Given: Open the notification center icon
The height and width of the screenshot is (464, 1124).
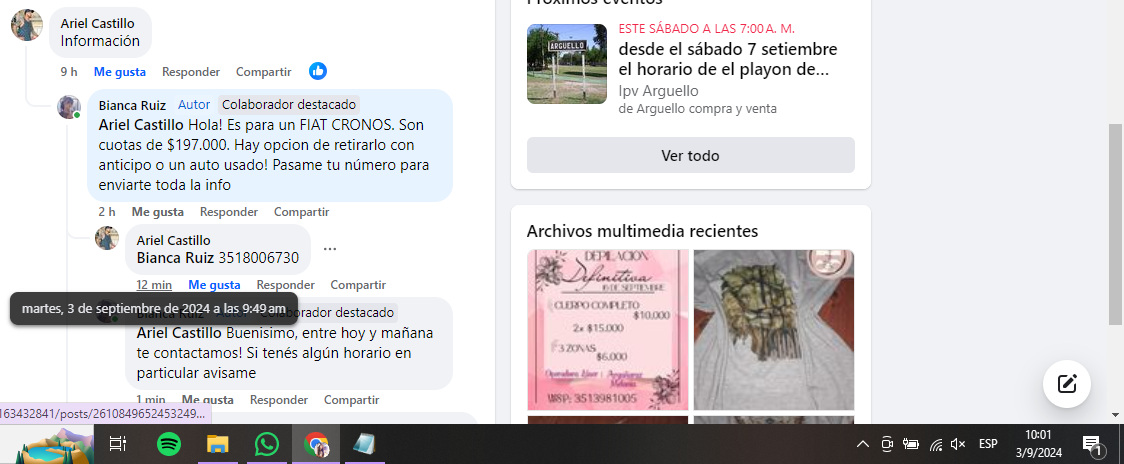Looking at the screenshot, I should [x=1092, y=444].
